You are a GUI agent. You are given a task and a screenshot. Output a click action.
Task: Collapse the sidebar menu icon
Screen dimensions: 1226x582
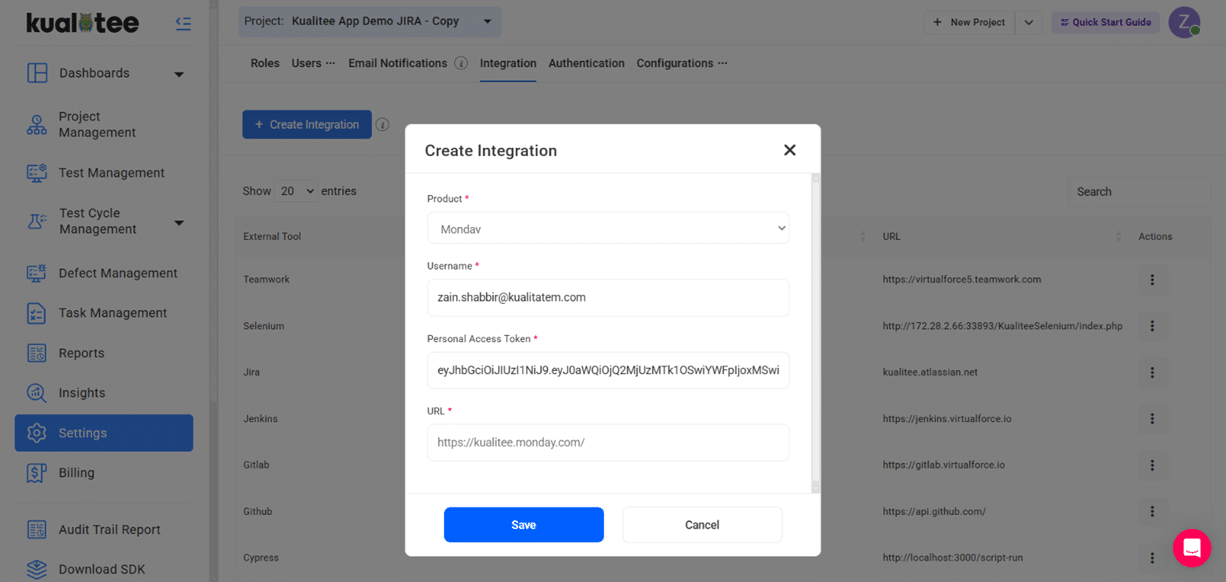click(183, 23)
